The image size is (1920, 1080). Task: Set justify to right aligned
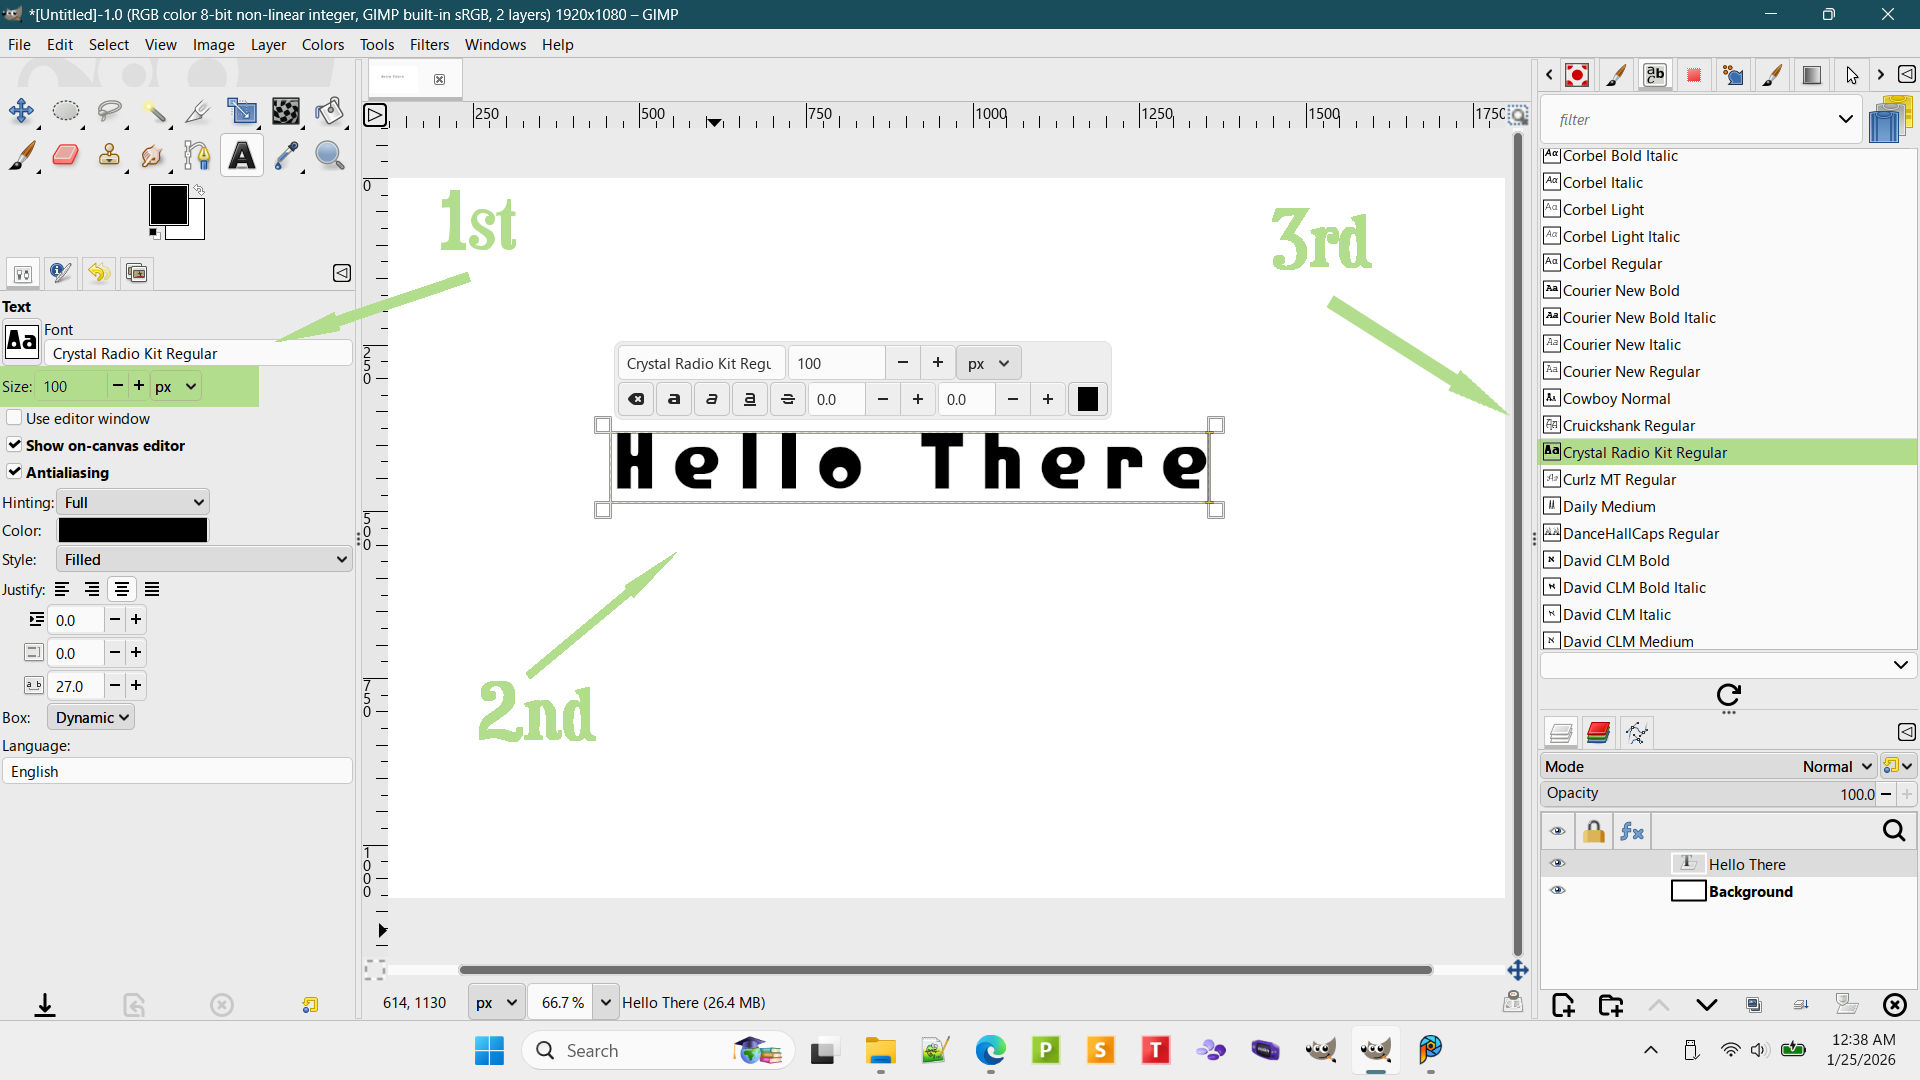pyautogui.click(x=92, y=589)
